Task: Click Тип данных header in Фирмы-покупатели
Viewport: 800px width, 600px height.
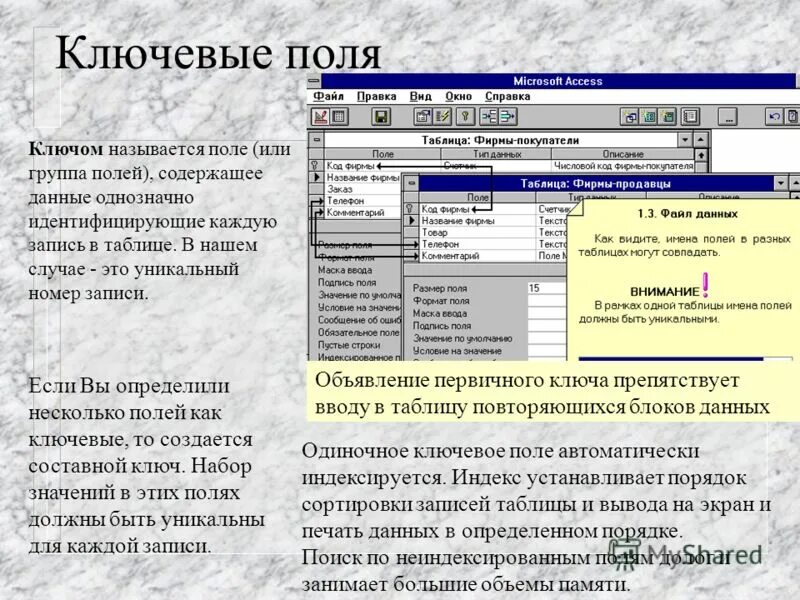Action: pyautogui.click(x=496, y=154)
